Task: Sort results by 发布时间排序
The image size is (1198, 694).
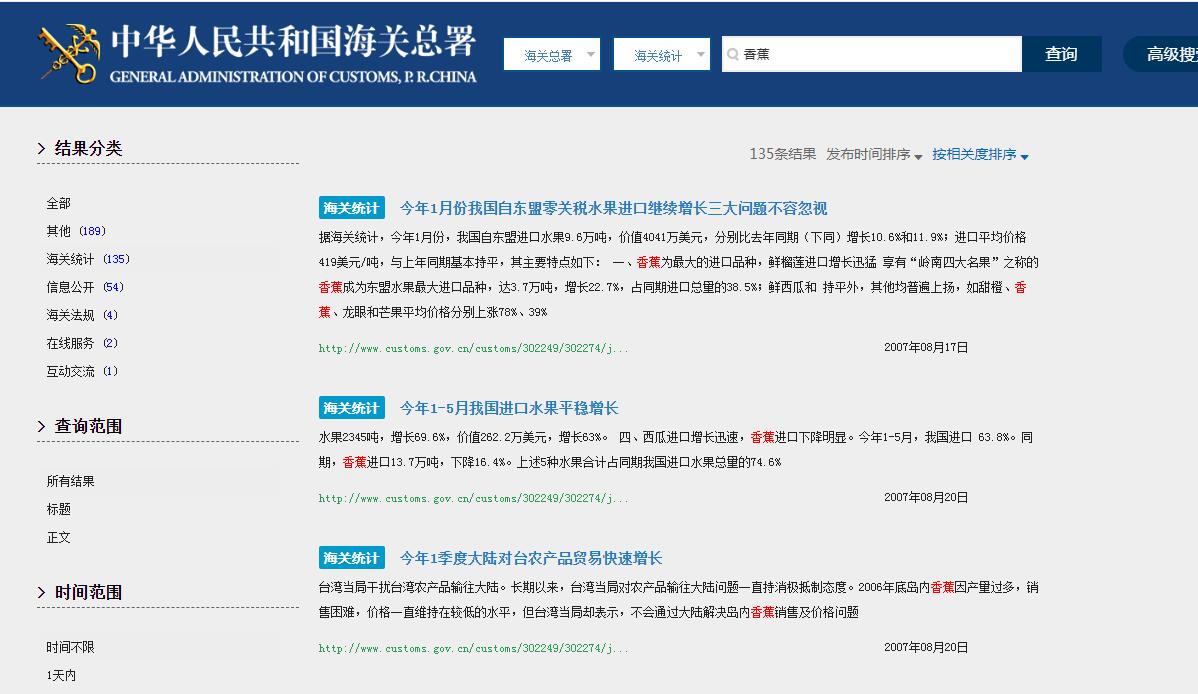Action: click(874, 154)
